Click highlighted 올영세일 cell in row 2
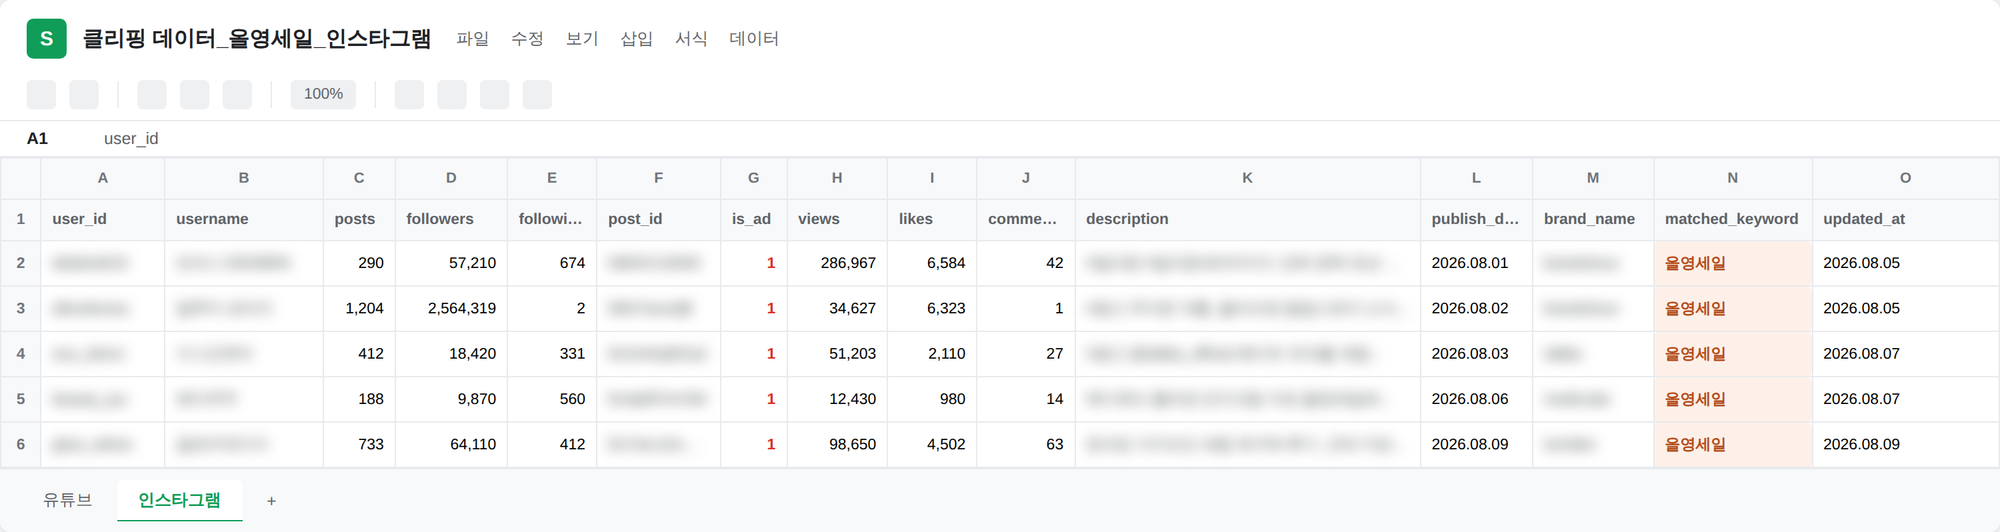The width and height of the screenshot is (2000, 532). 1732,263
